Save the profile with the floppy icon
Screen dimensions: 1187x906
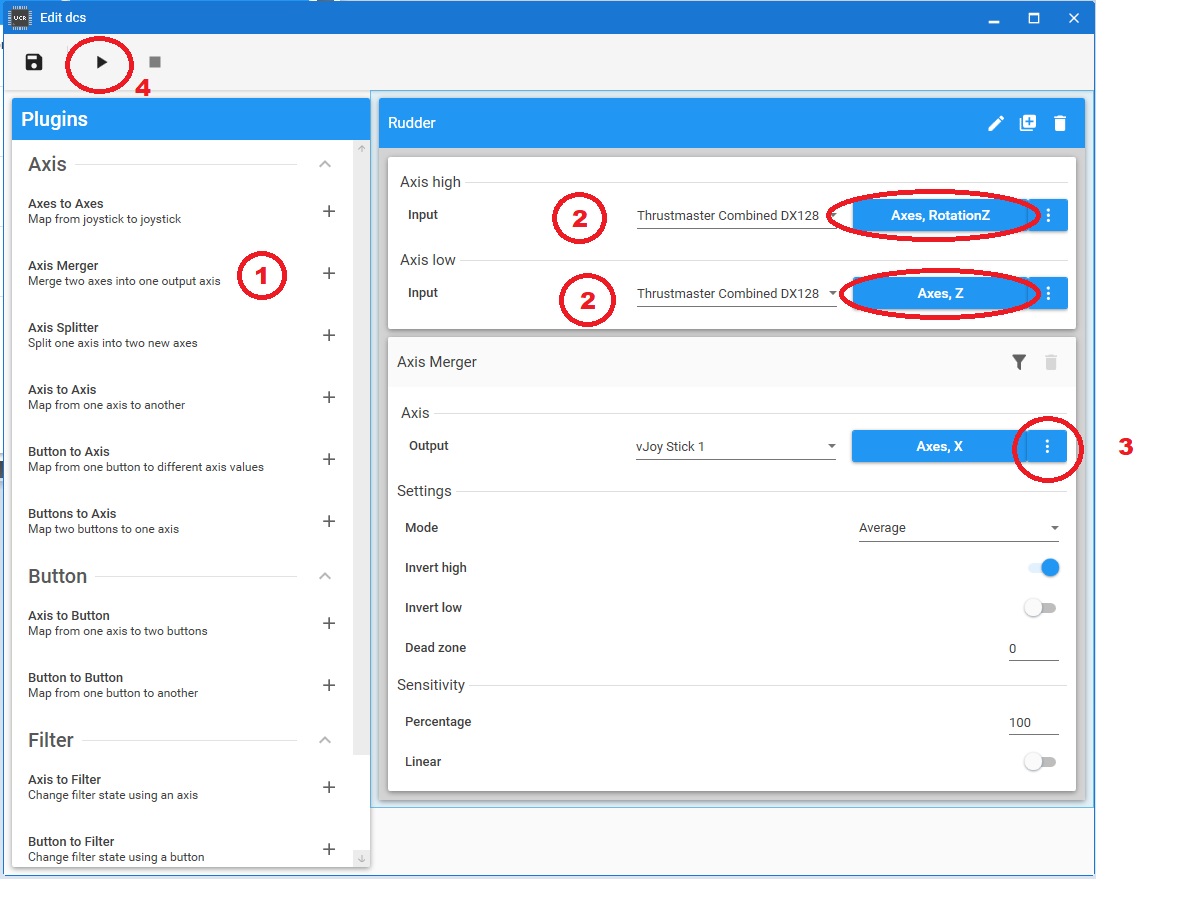click(34, 62)
